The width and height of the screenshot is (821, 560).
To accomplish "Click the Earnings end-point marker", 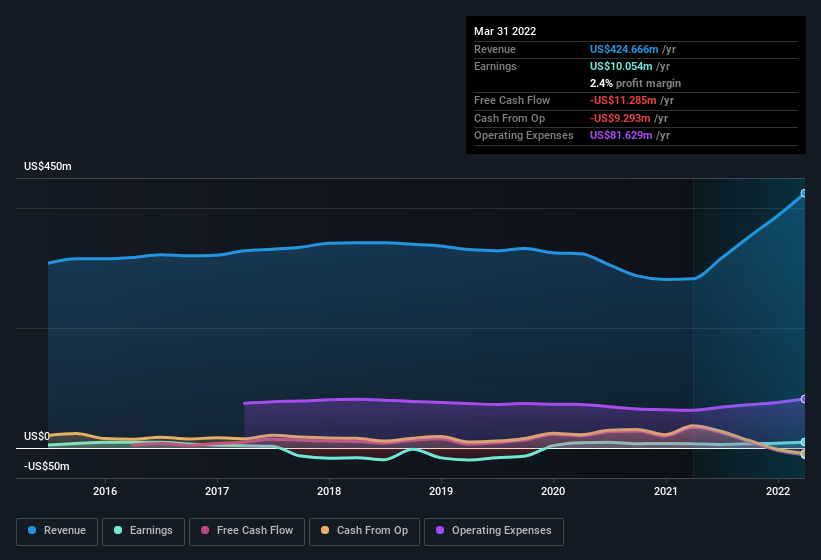I will pos(804,442).
